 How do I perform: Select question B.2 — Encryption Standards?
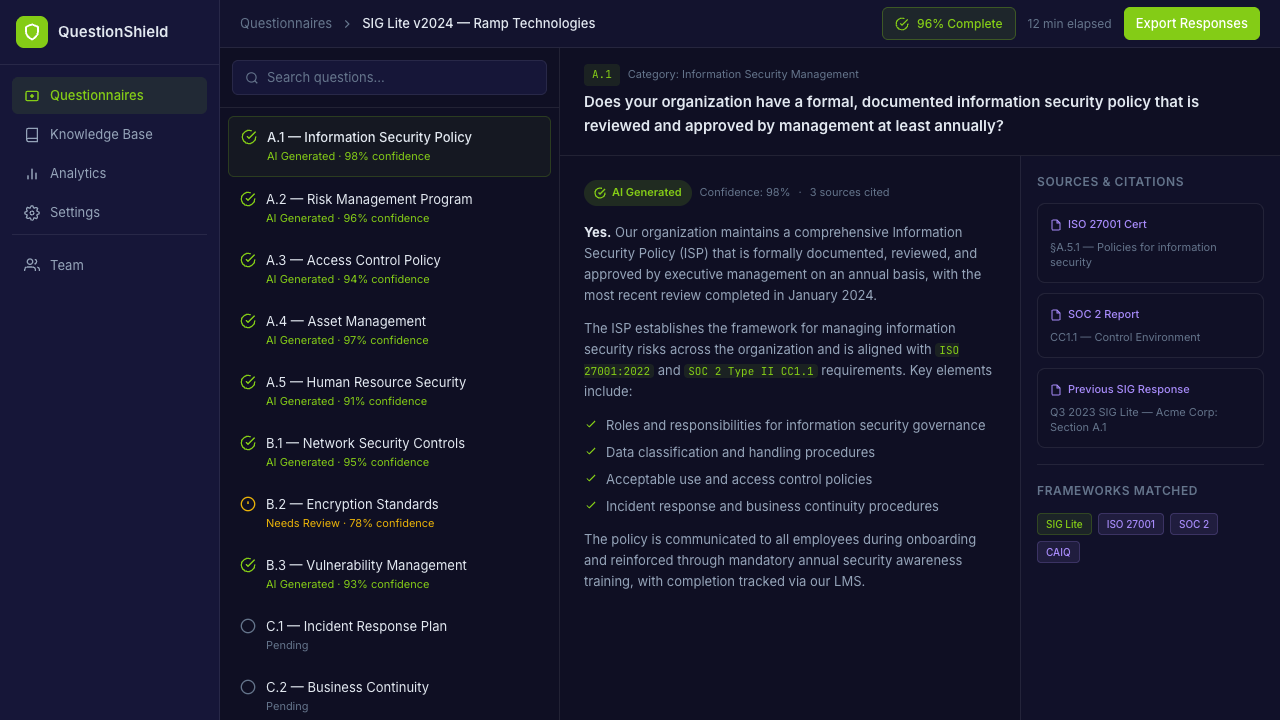pyautogui.click(x=389, y=513)
